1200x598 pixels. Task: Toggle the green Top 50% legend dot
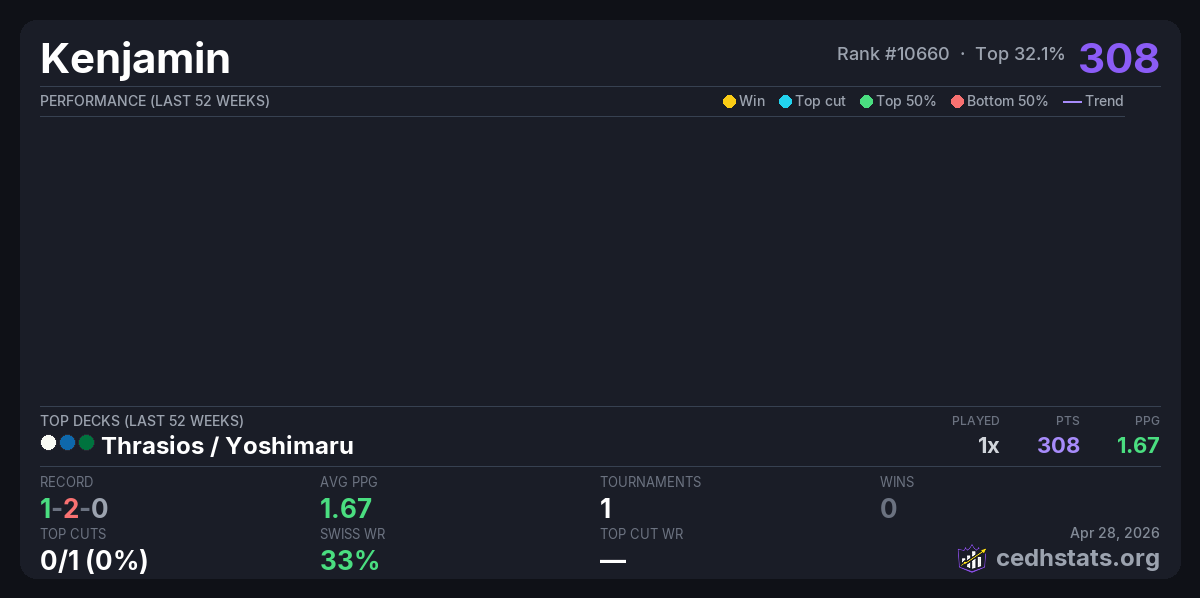(x=866, y=101)
